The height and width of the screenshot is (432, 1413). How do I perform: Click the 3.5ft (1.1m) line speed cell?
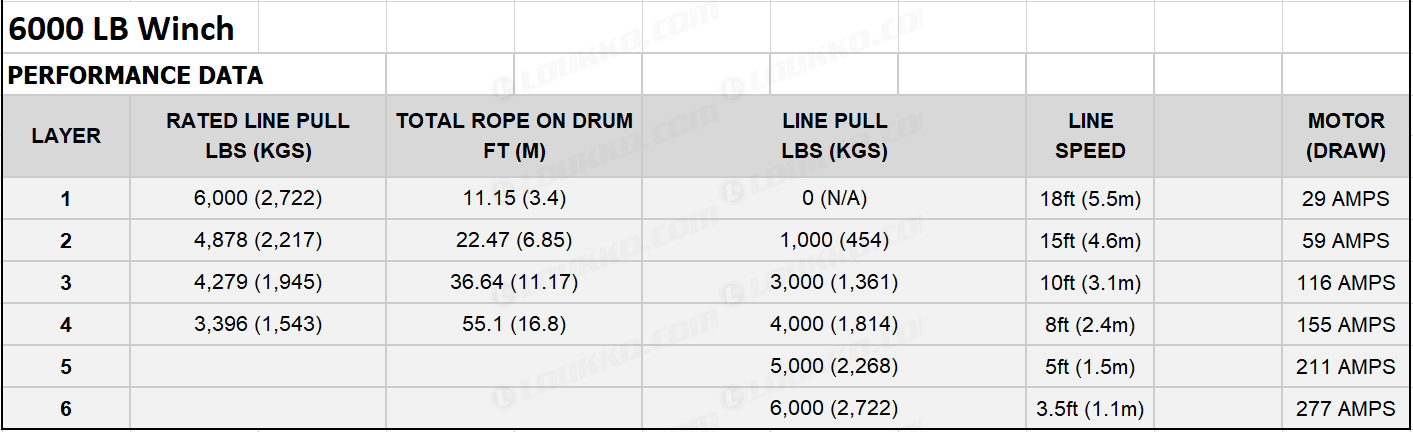point(1090,409)
